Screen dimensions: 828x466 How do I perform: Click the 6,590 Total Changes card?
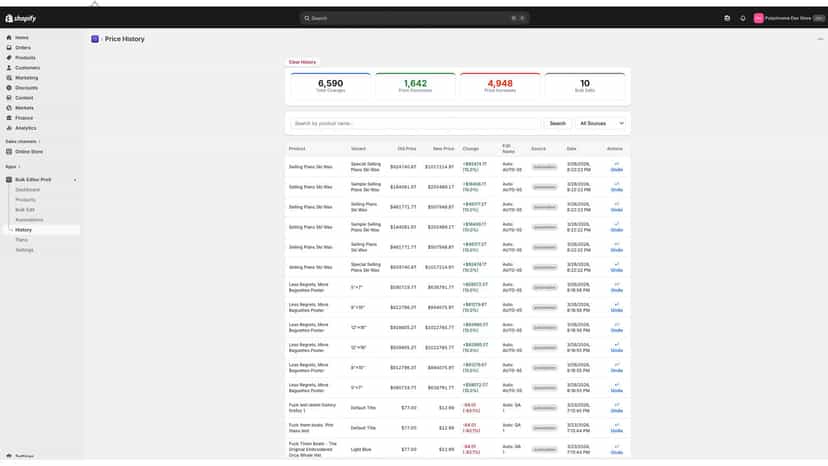pos(331,86)
